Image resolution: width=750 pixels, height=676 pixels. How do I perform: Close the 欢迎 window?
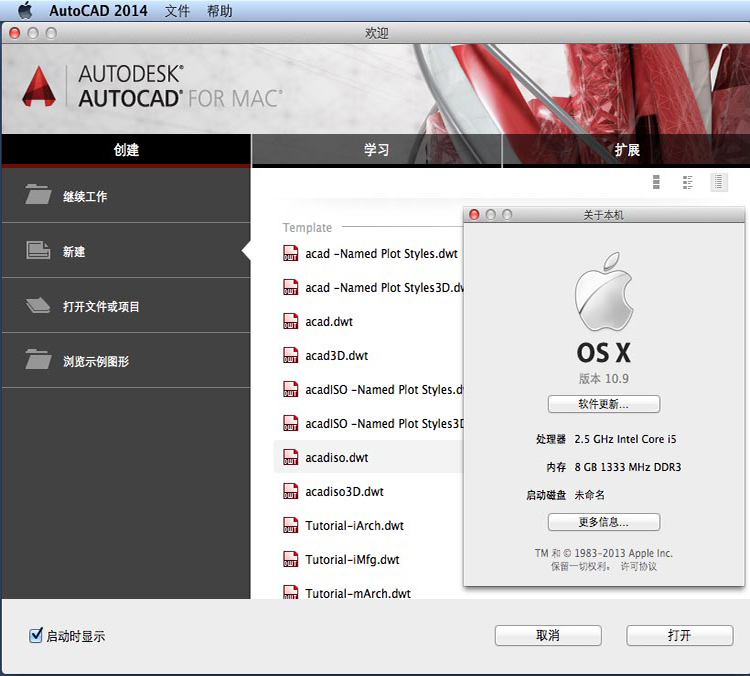click(x=15, y=33)
